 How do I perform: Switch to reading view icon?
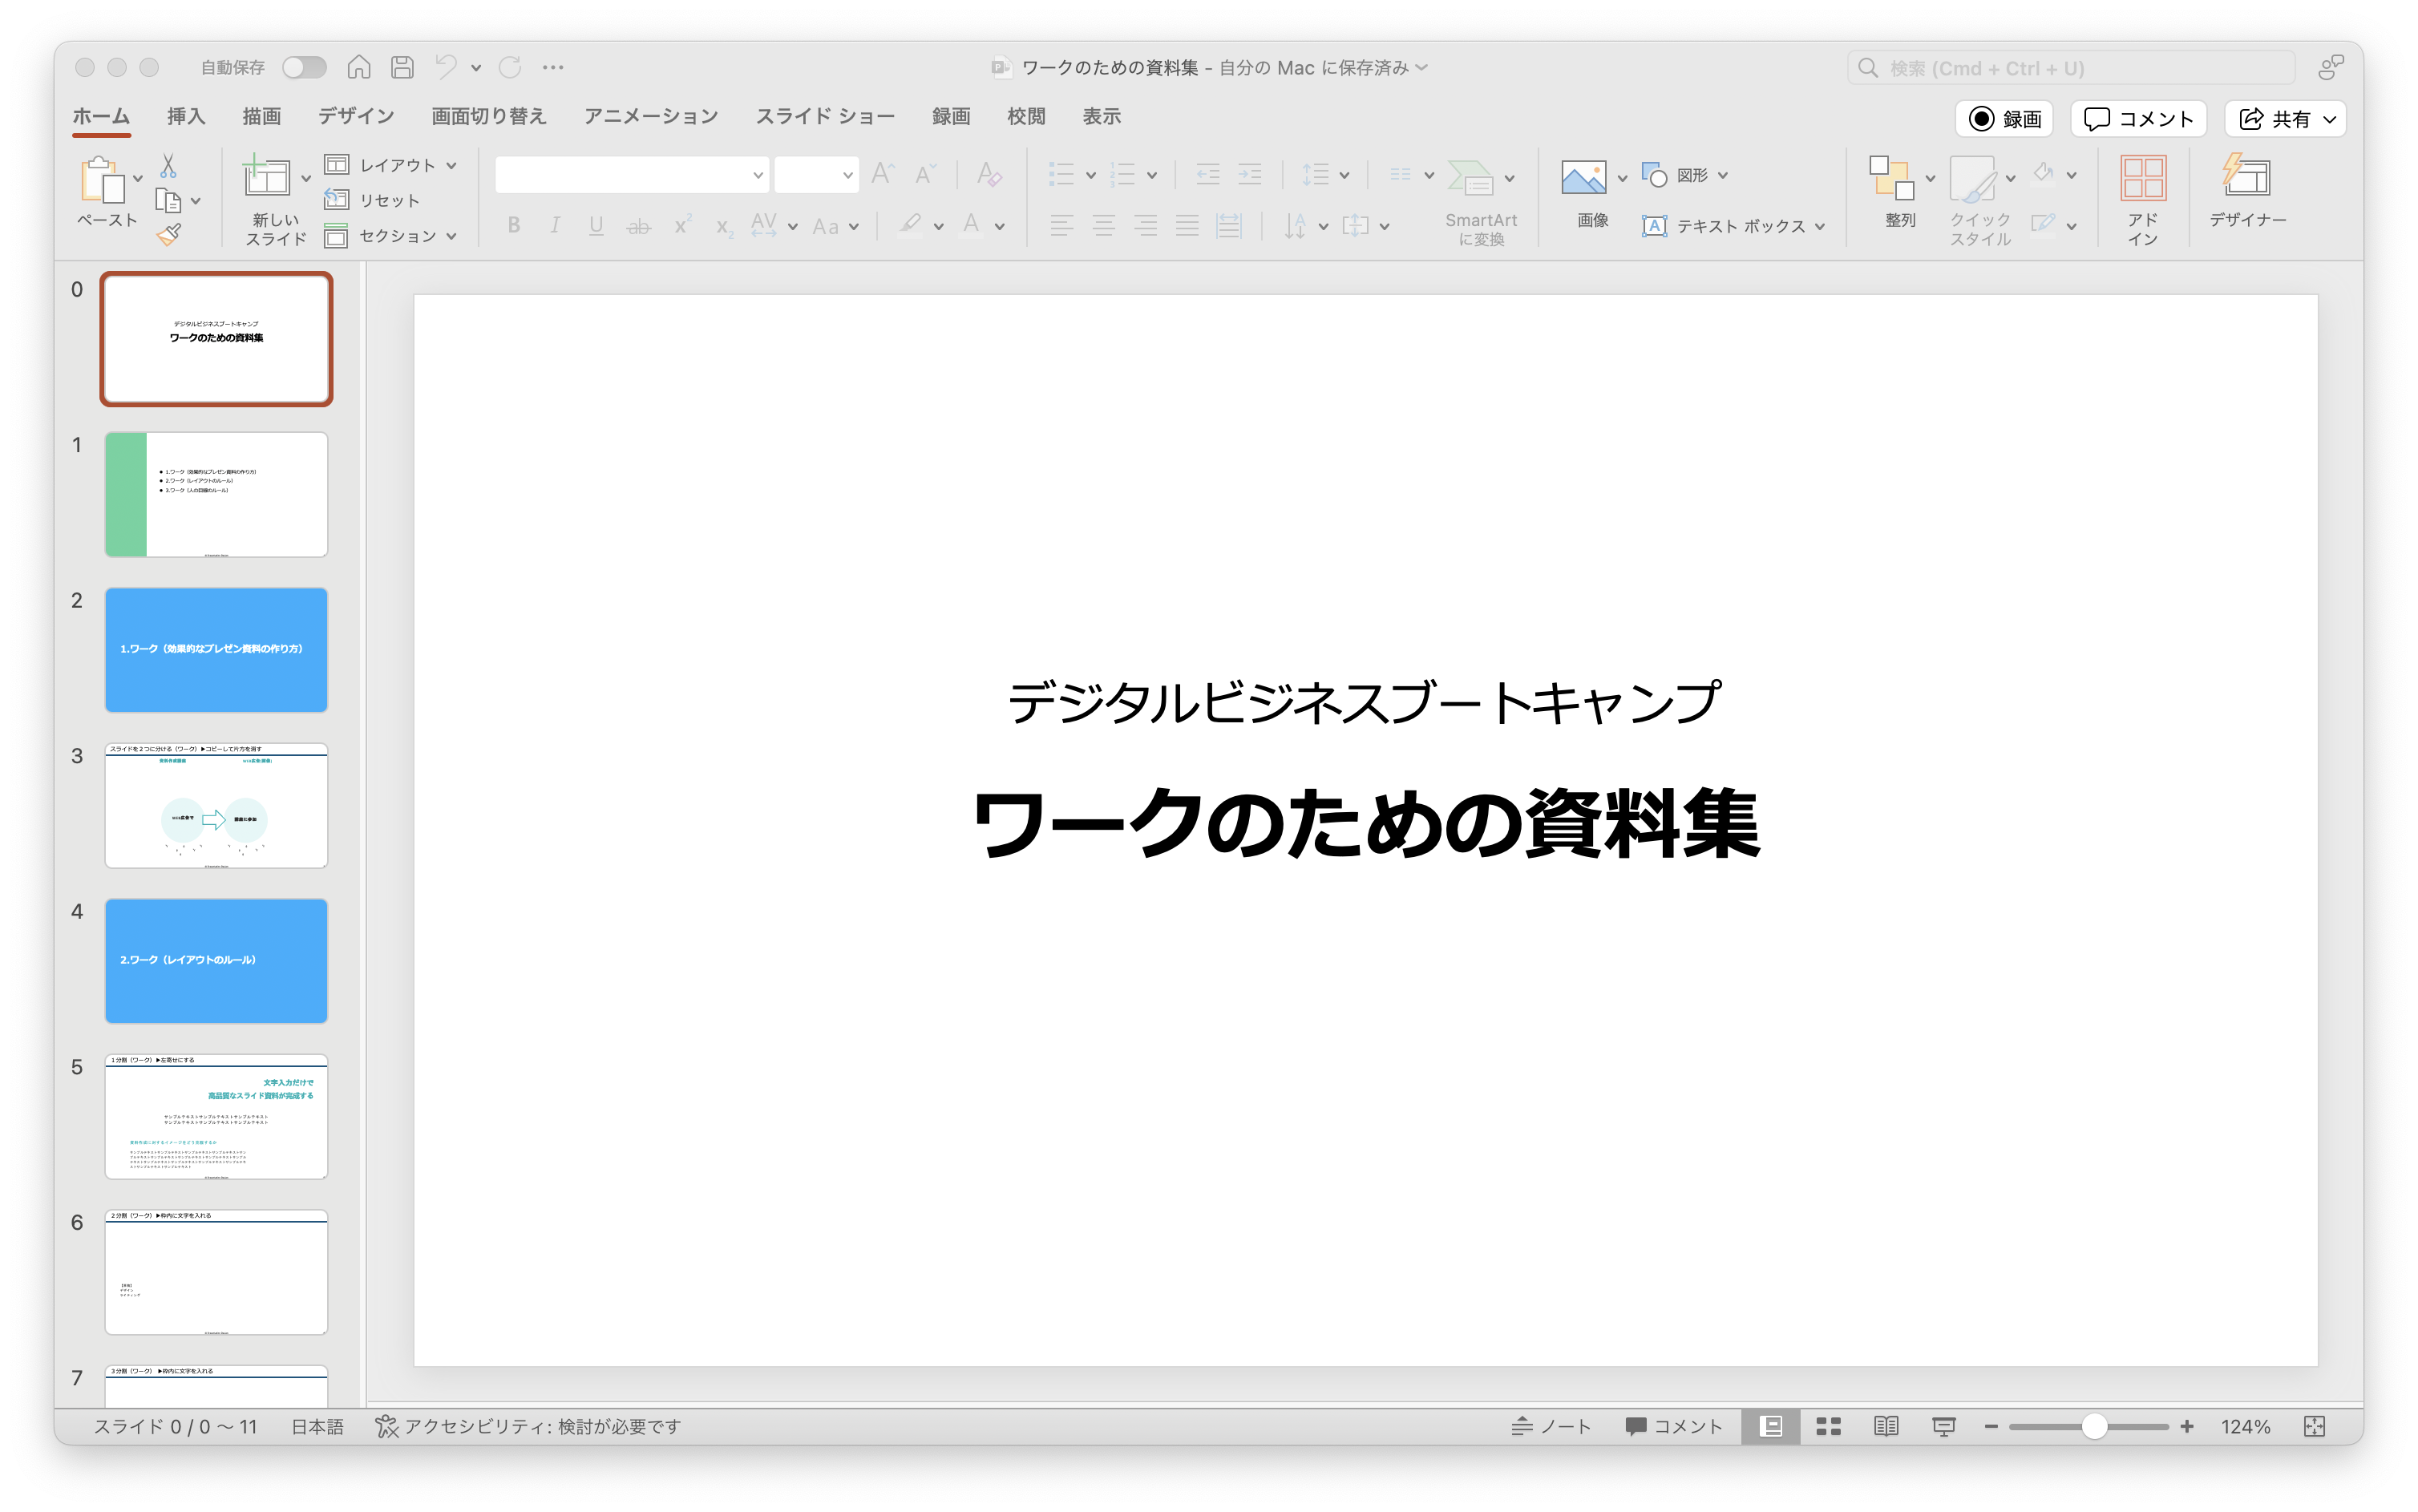(x=1886, y=1427)
